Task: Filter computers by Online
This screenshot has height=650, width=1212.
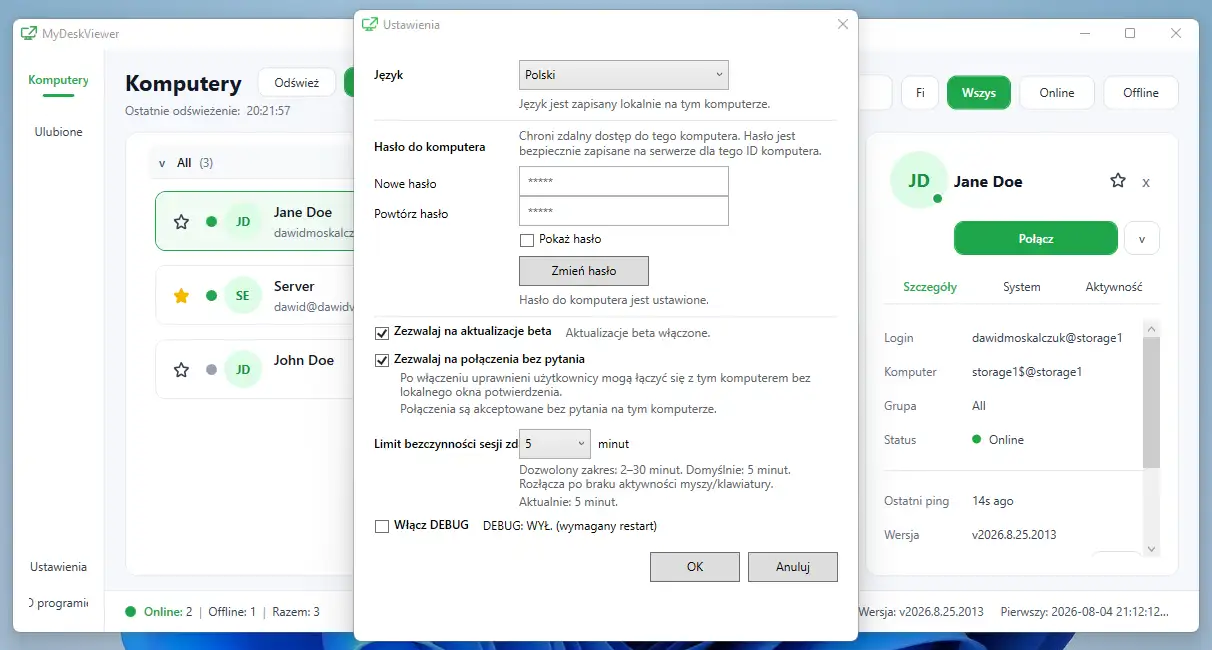Action: pos(1057,93)
